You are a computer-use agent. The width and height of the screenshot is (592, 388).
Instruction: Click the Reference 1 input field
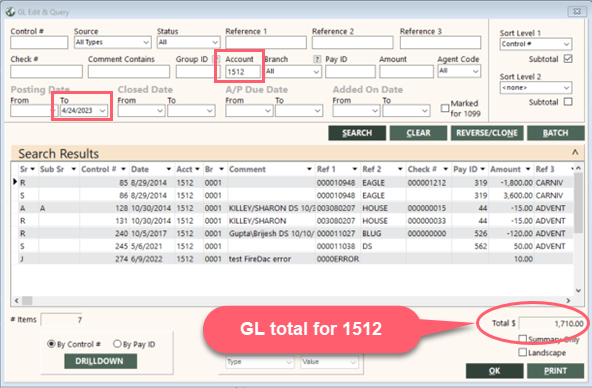[x=266, y=43]
